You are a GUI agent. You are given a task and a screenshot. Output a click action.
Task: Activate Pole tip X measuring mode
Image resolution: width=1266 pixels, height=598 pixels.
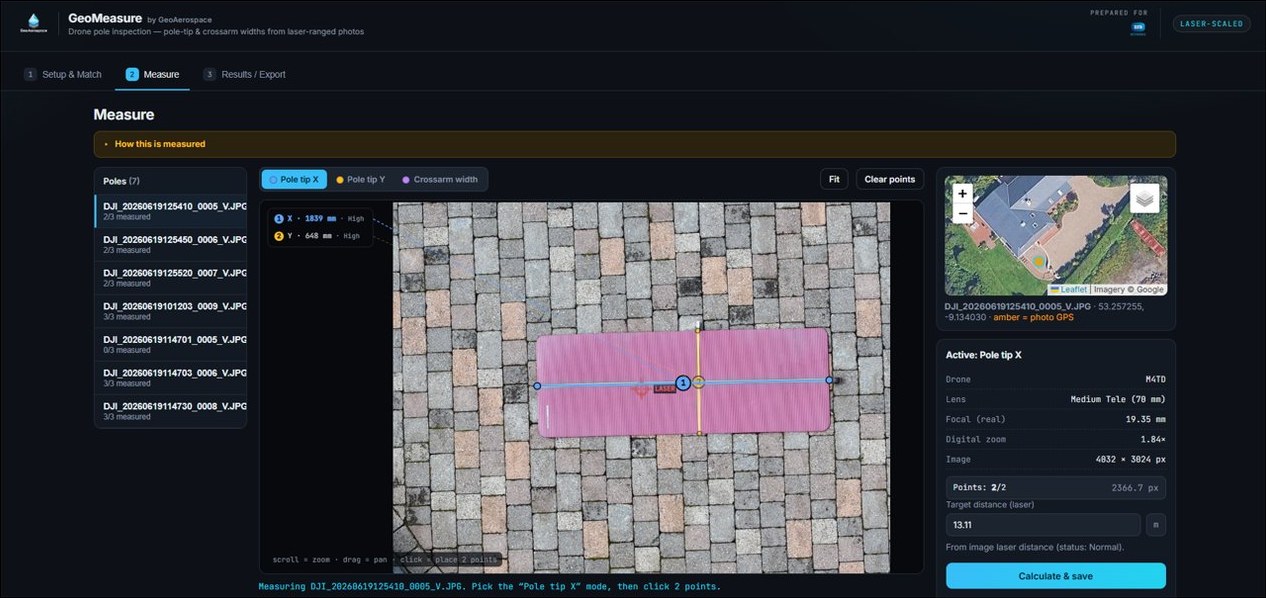coord(294,180)
